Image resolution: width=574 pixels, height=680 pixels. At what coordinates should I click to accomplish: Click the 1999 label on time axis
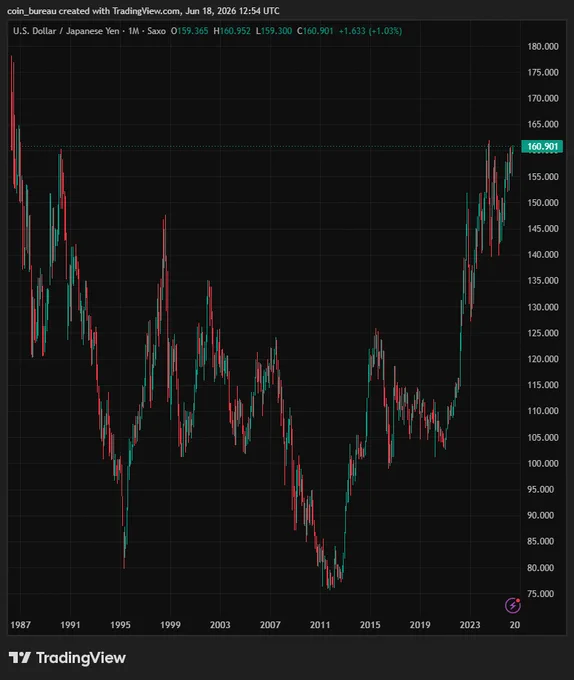pos(170,625)
